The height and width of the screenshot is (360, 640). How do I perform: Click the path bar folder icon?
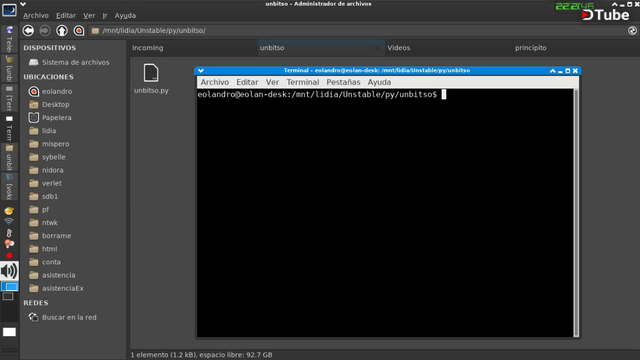[x=95, y=31]
